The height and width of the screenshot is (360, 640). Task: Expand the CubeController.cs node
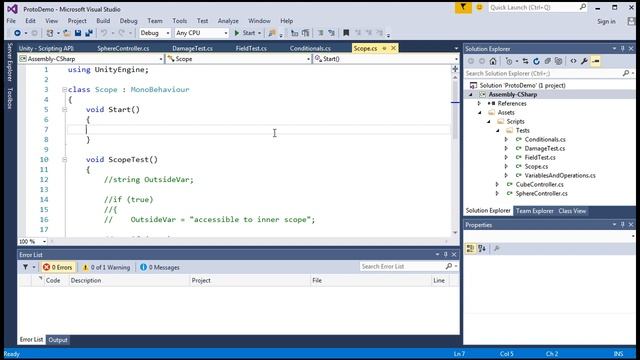point(497,184)
